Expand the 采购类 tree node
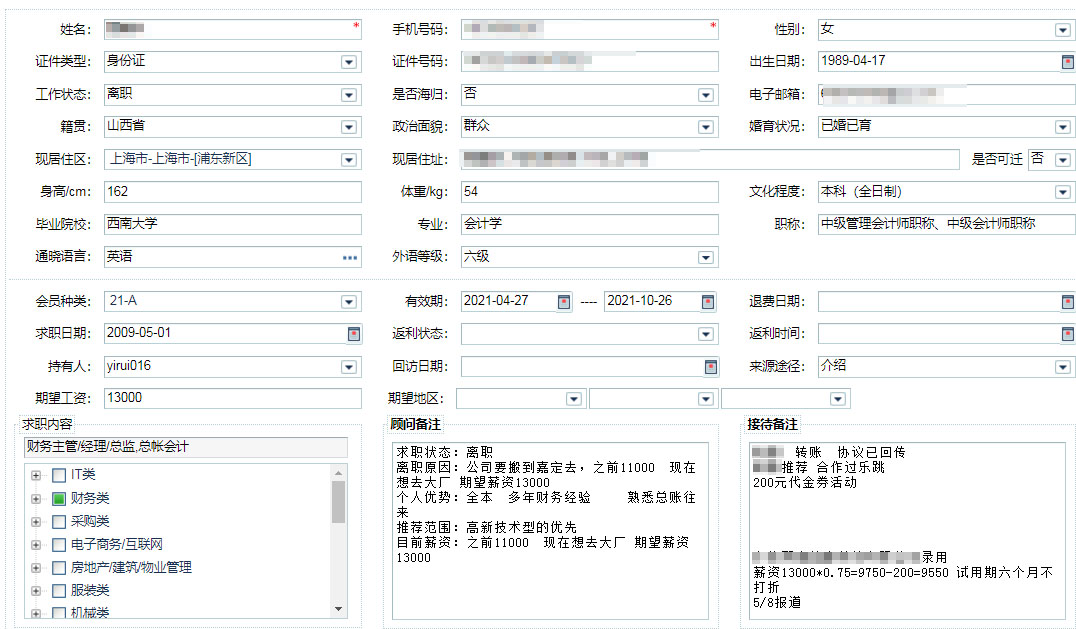1076x629 pixels. [x=36, y=521]
